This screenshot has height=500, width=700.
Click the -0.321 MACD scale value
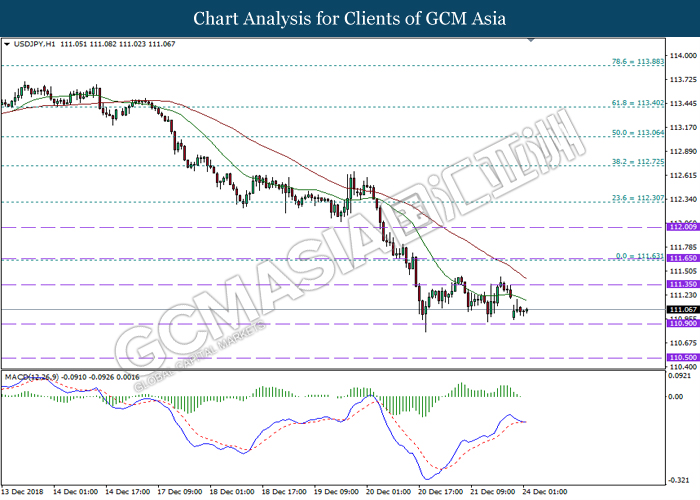(x=679, y=480)
